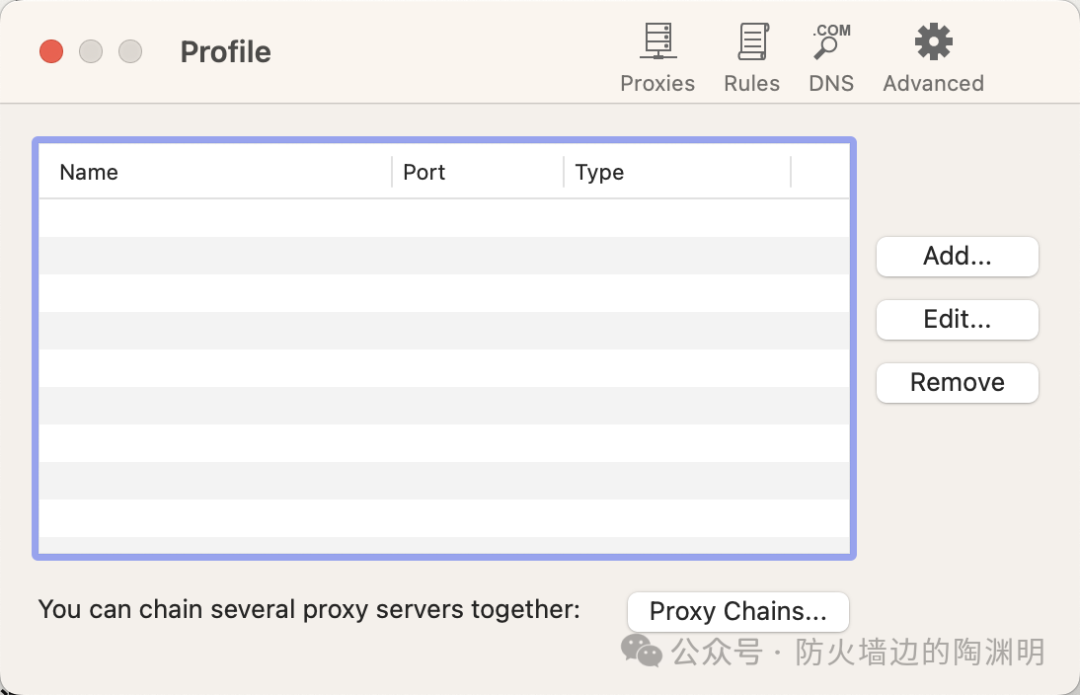Open the DNS magnifier icon

pos(831,43)
